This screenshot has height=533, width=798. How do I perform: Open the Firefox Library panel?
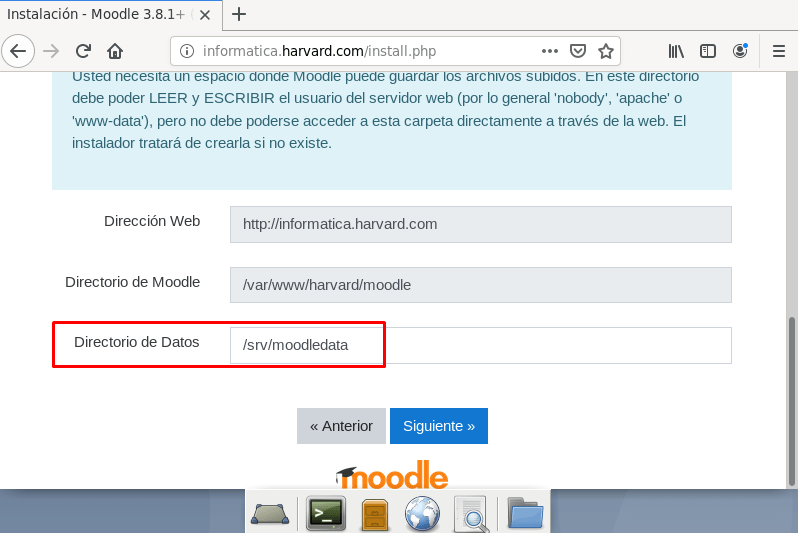coord(677,51)
